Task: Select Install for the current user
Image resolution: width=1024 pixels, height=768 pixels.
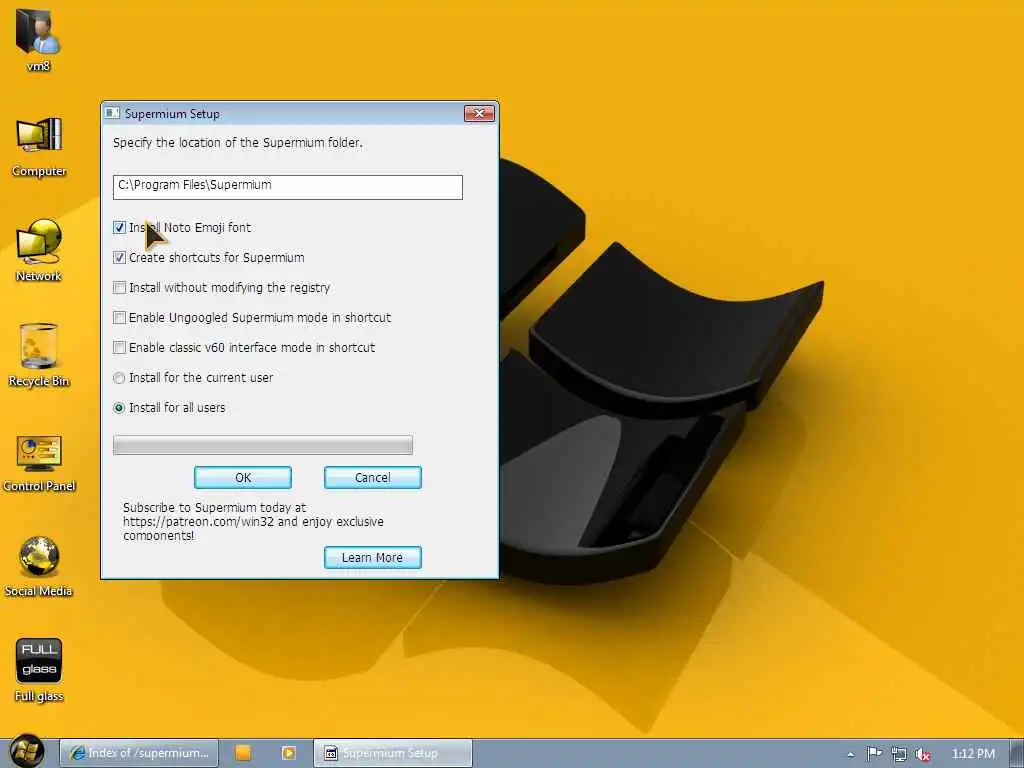Action: tap(119, 377)
